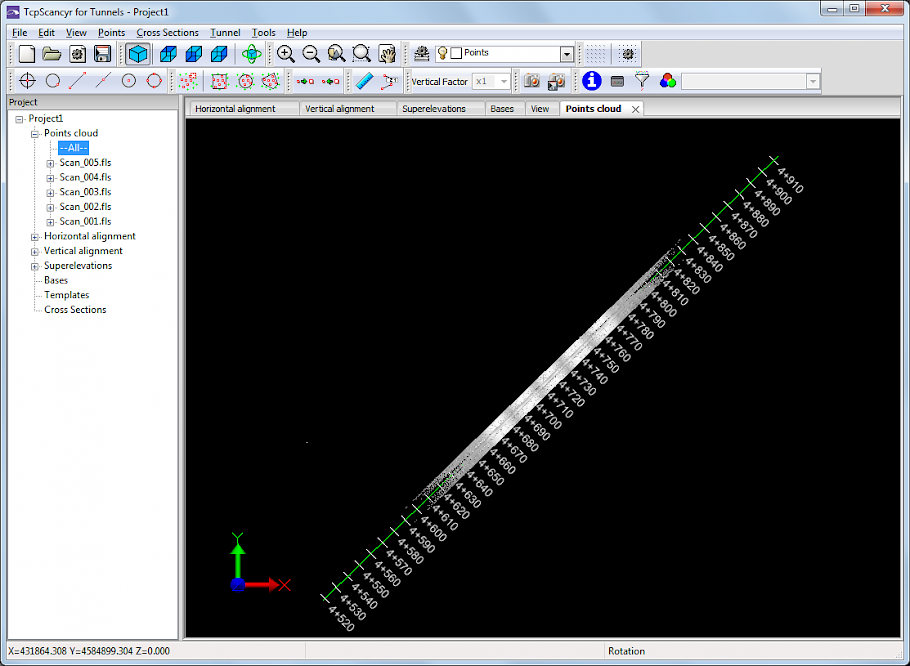This screenshot has width=910, height=666.
Task: Click the funnel filter icon
Action: [x=643, y=81]
